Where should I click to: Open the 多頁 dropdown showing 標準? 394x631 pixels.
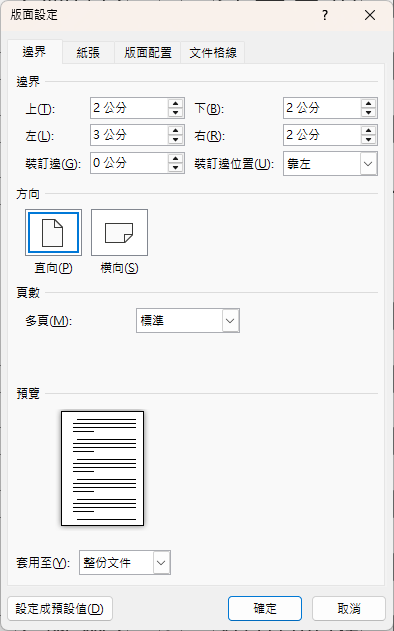click(x=188, y=321)
